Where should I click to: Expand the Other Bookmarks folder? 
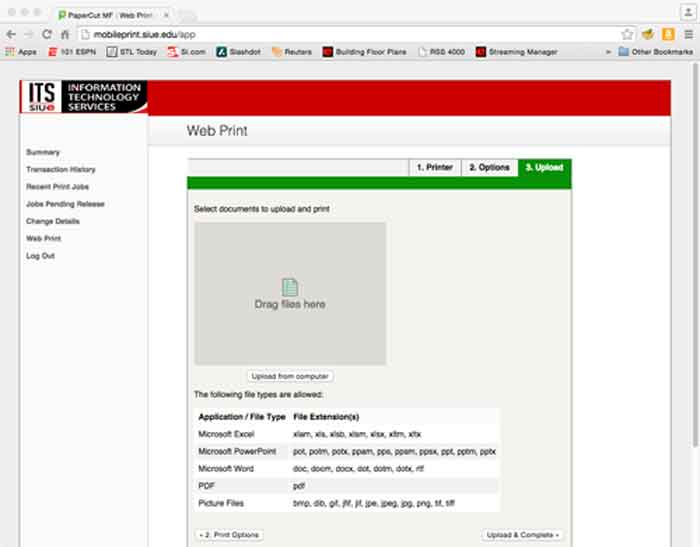click(654, 51)
